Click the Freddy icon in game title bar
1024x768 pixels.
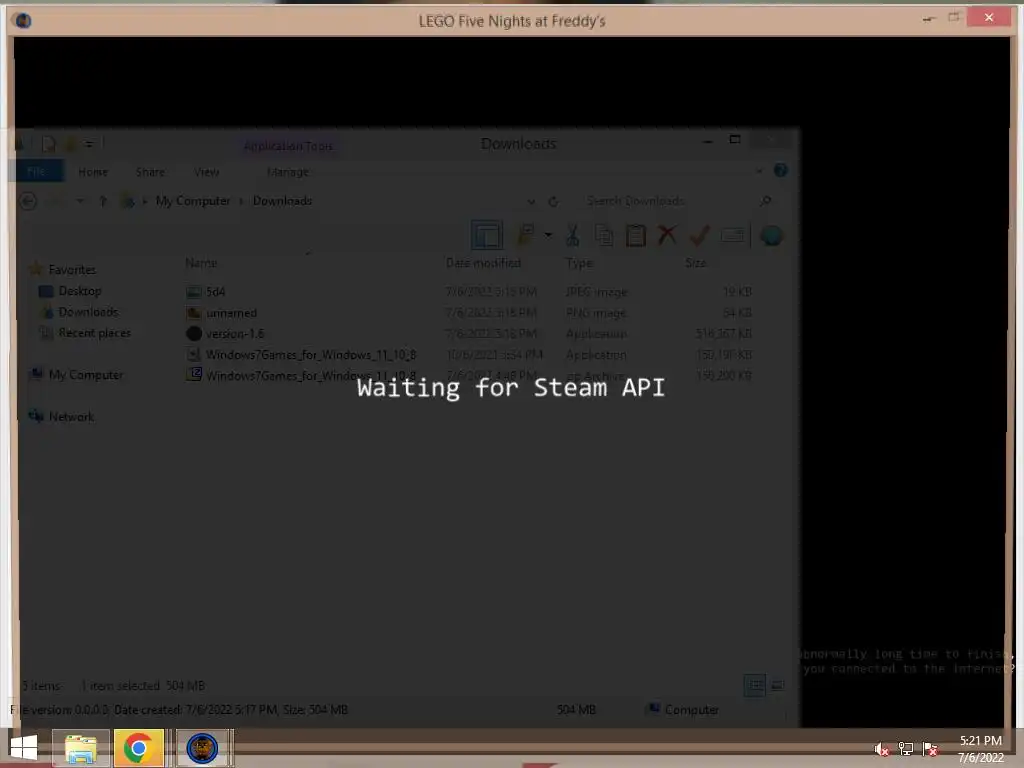(x=23, y=21)
